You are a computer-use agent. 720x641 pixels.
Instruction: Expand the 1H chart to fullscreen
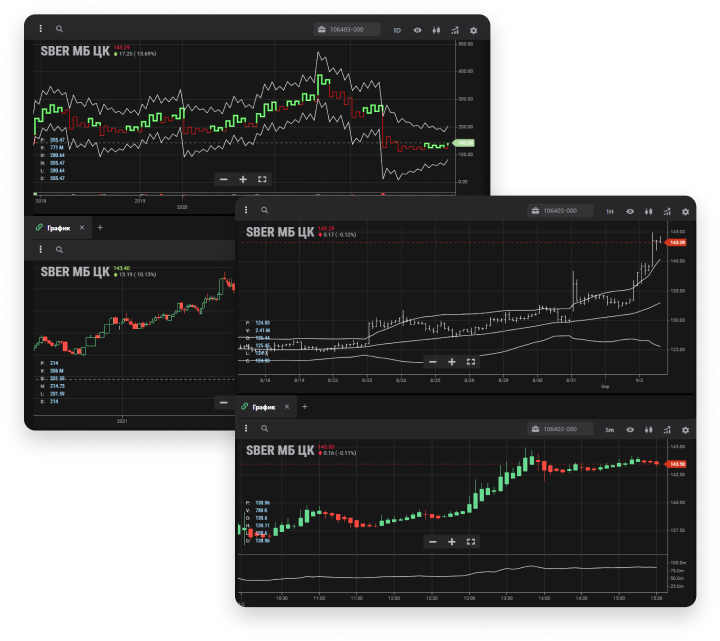[x=471, y=362]
